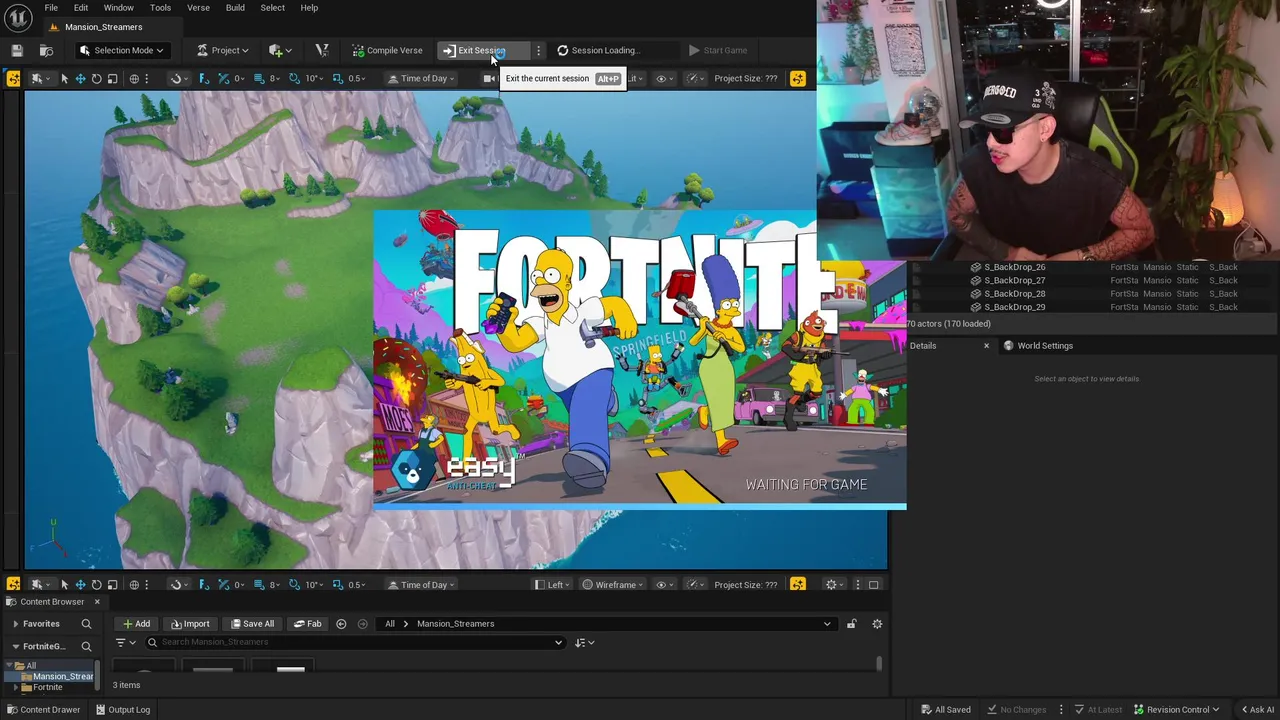Open the Window menu
The width and height of the screenshot is (1280, 720).
(x=119, y=8)
